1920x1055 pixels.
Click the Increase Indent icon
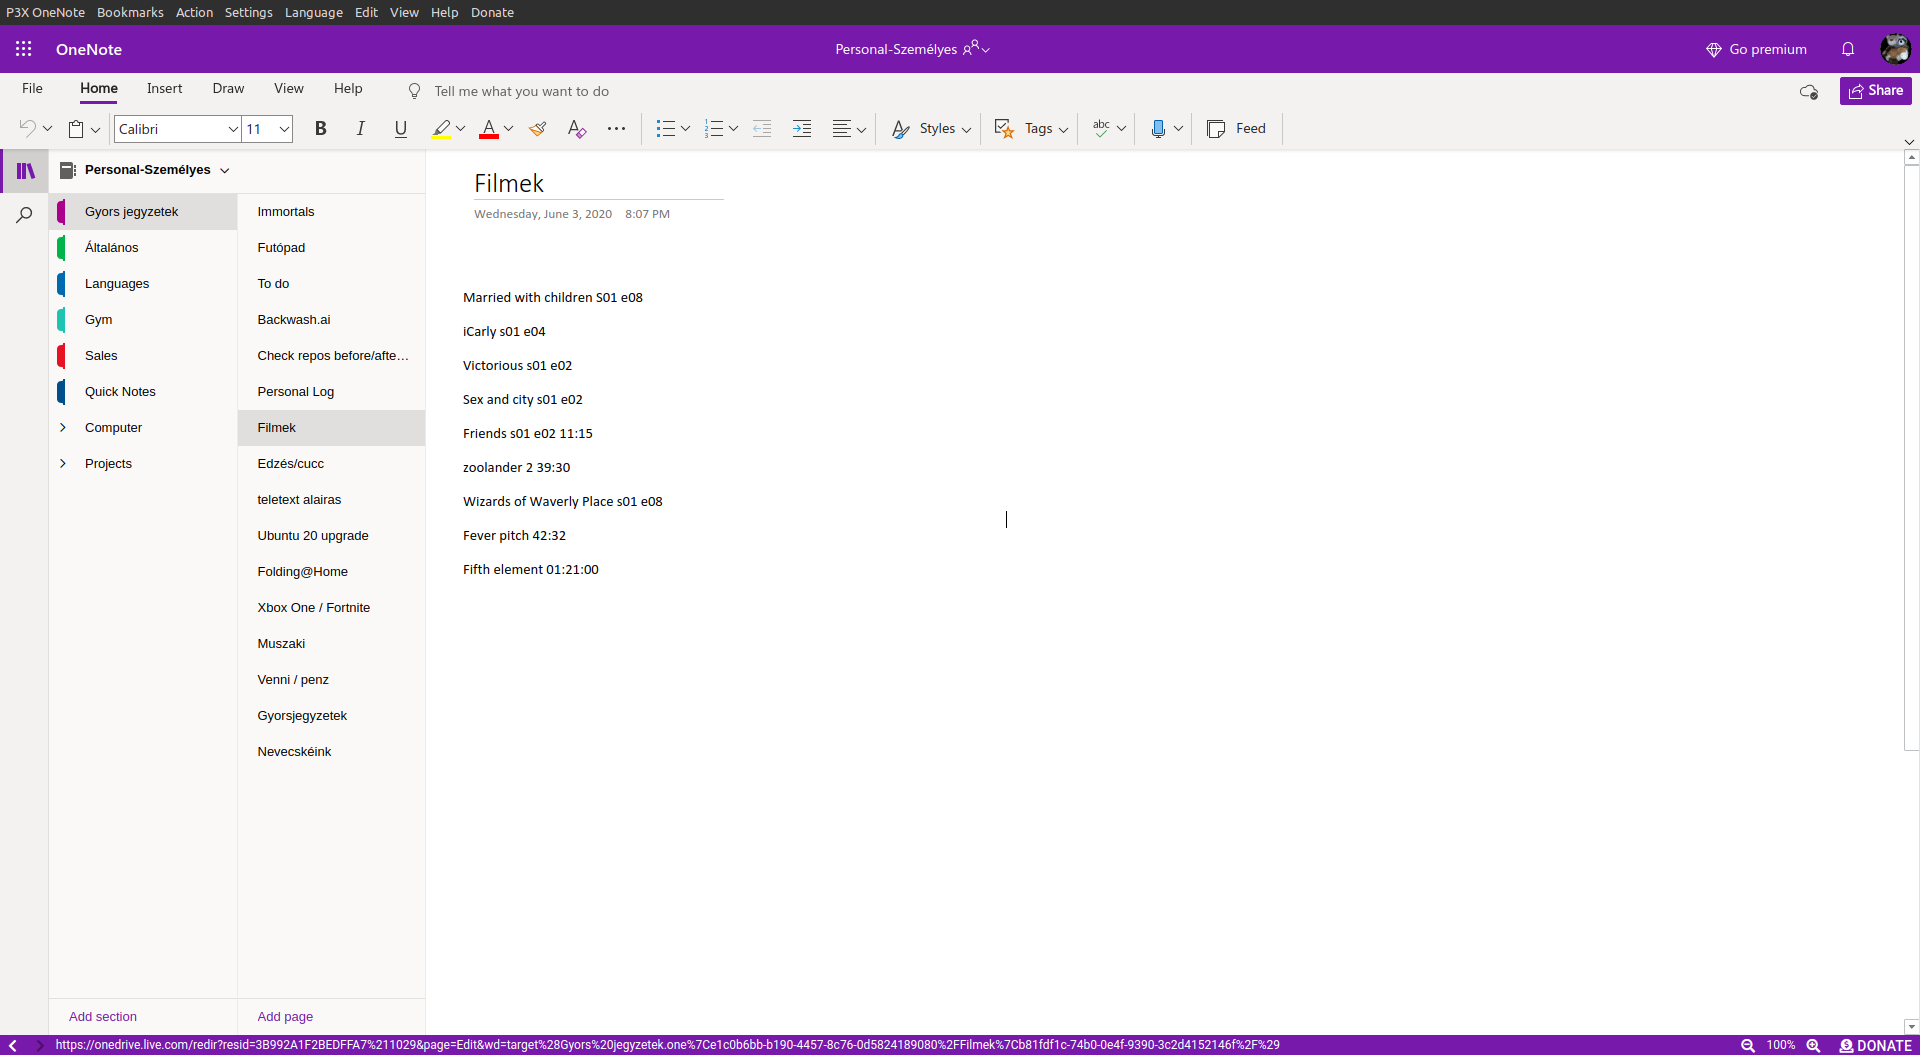tap(802, 129)
